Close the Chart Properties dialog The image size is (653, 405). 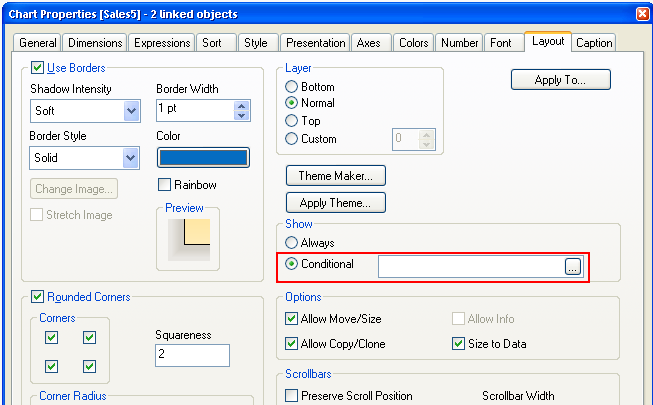[x=642, y=13]
